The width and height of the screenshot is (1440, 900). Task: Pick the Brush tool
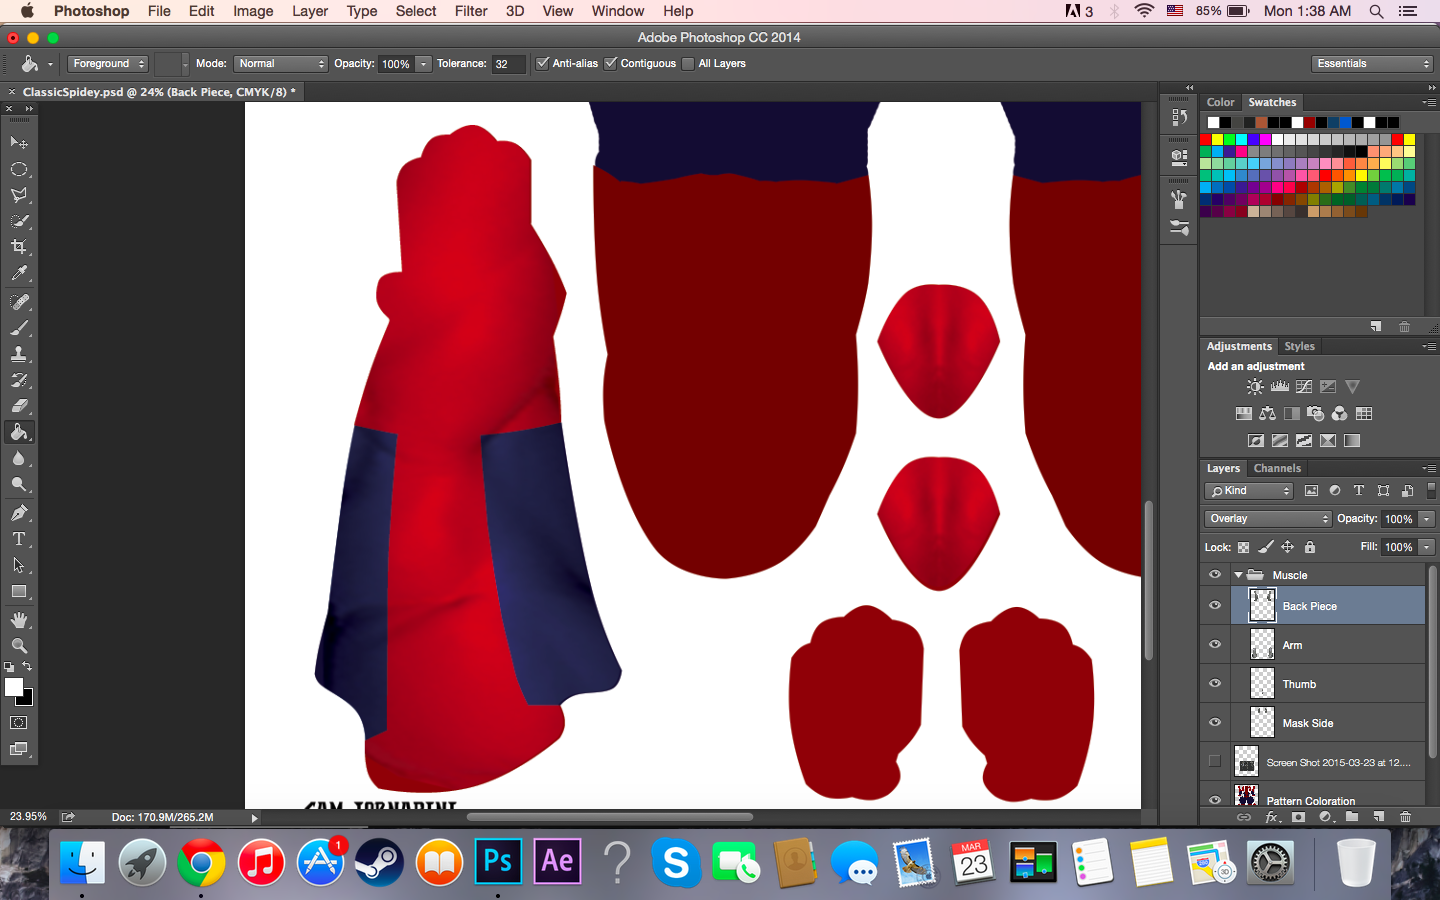19,328
